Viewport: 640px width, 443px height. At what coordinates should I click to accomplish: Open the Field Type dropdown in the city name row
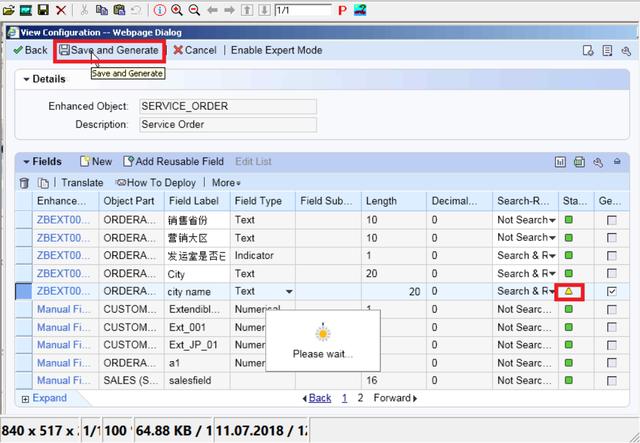click(x=289, y=292)
